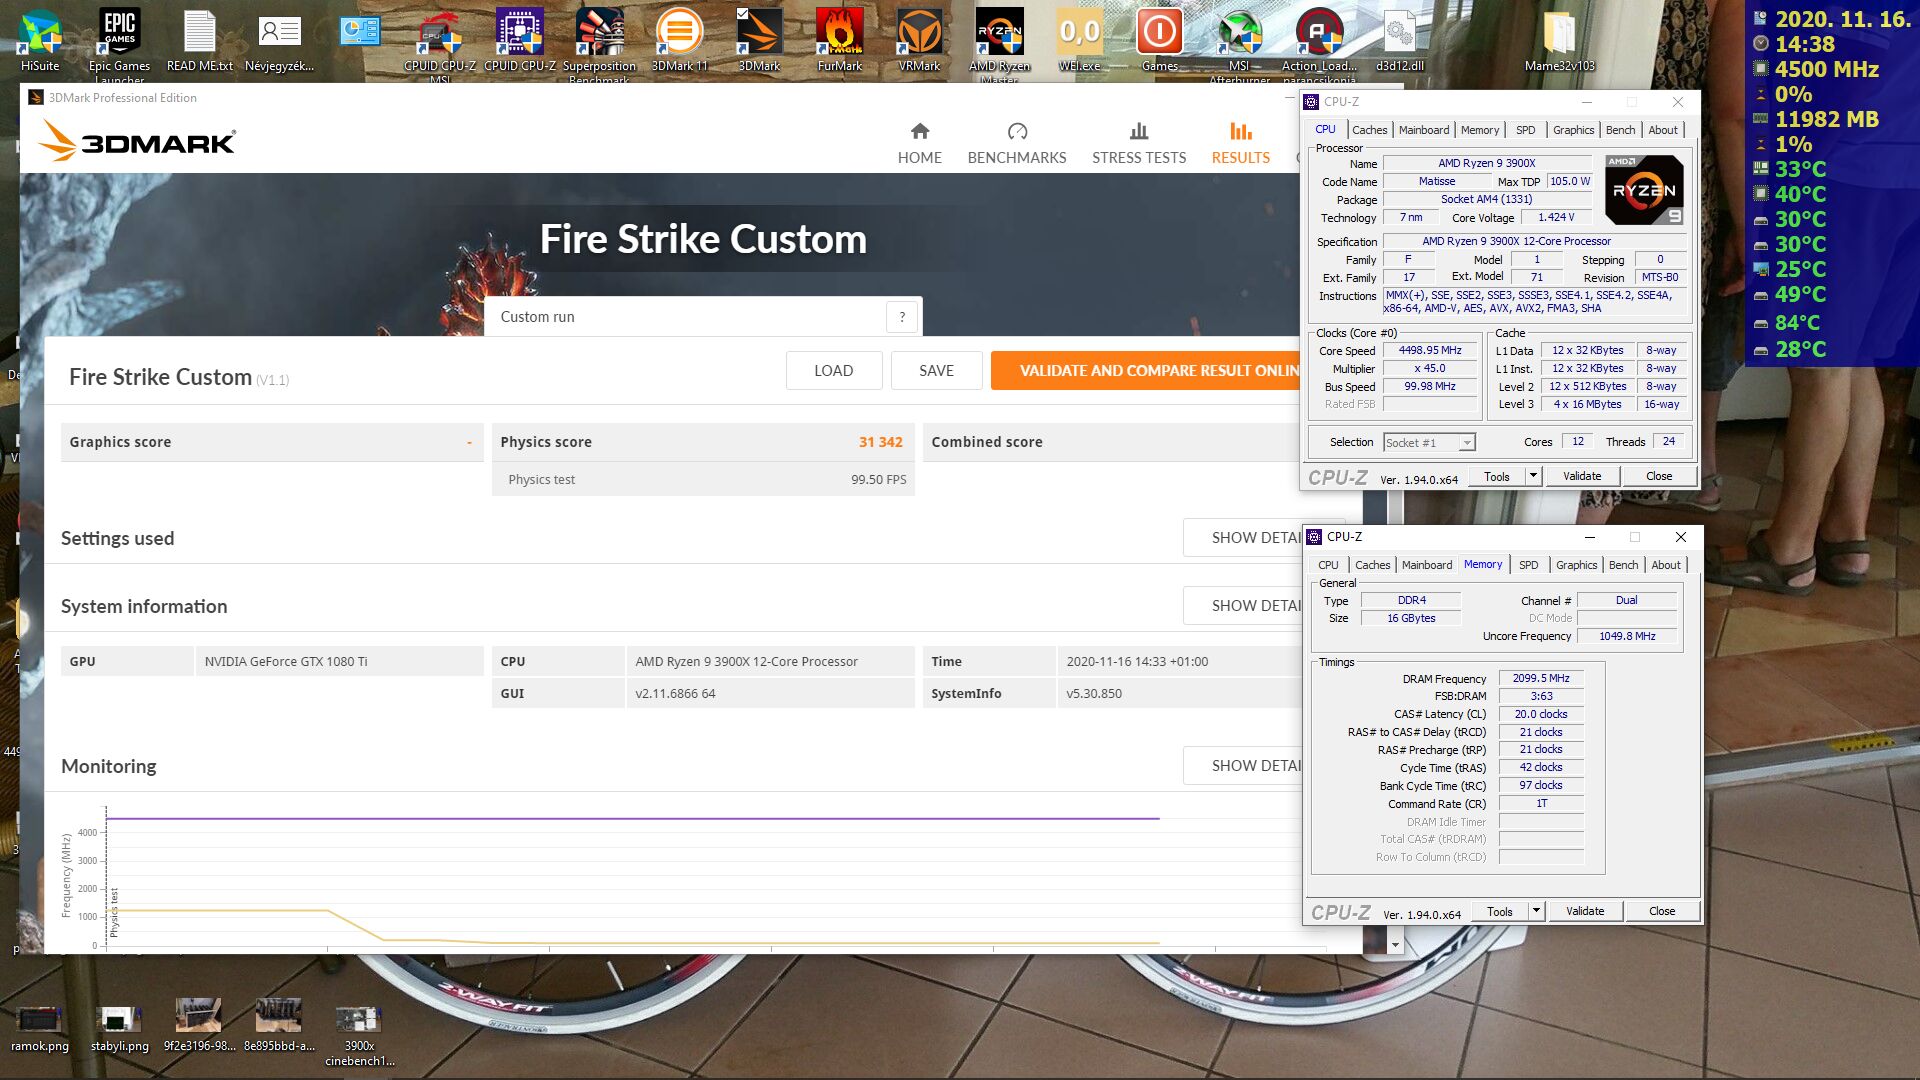Open Tools dropdown arrow in lower CPU-Z
Image resolution: width=1920 pixels, height=1080 pixels.
pos(1536,911)
